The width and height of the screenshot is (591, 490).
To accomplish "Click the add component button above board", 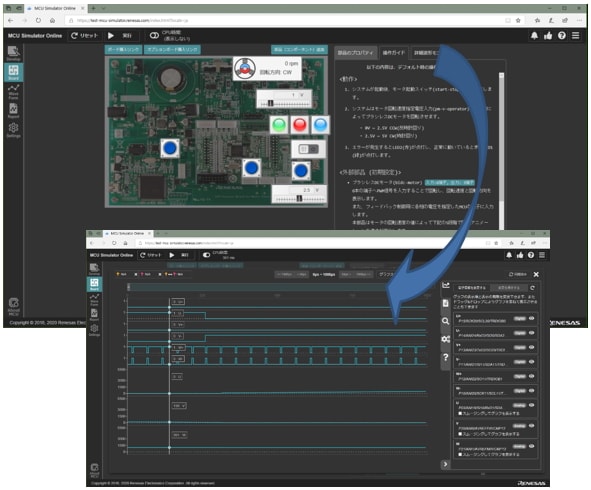I will pos(299,49).
